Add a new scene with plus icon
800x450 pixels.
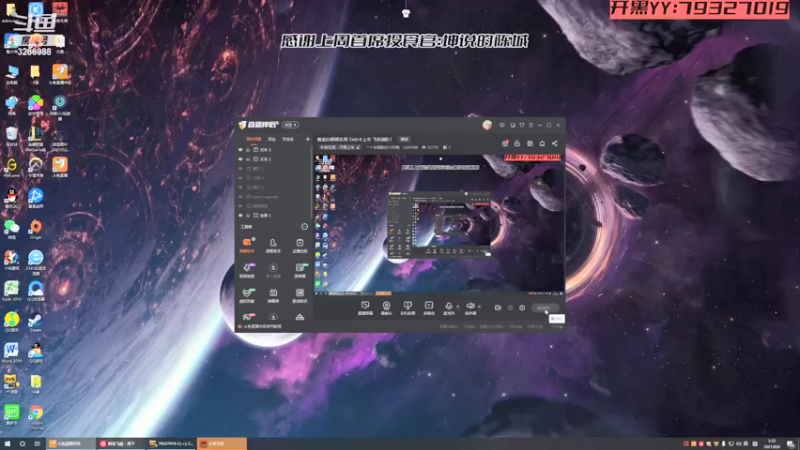307,139
